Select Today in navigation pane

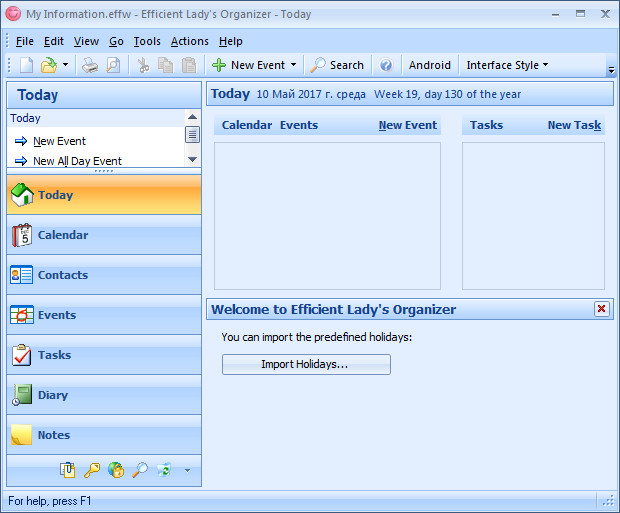(x=104, y=195)
